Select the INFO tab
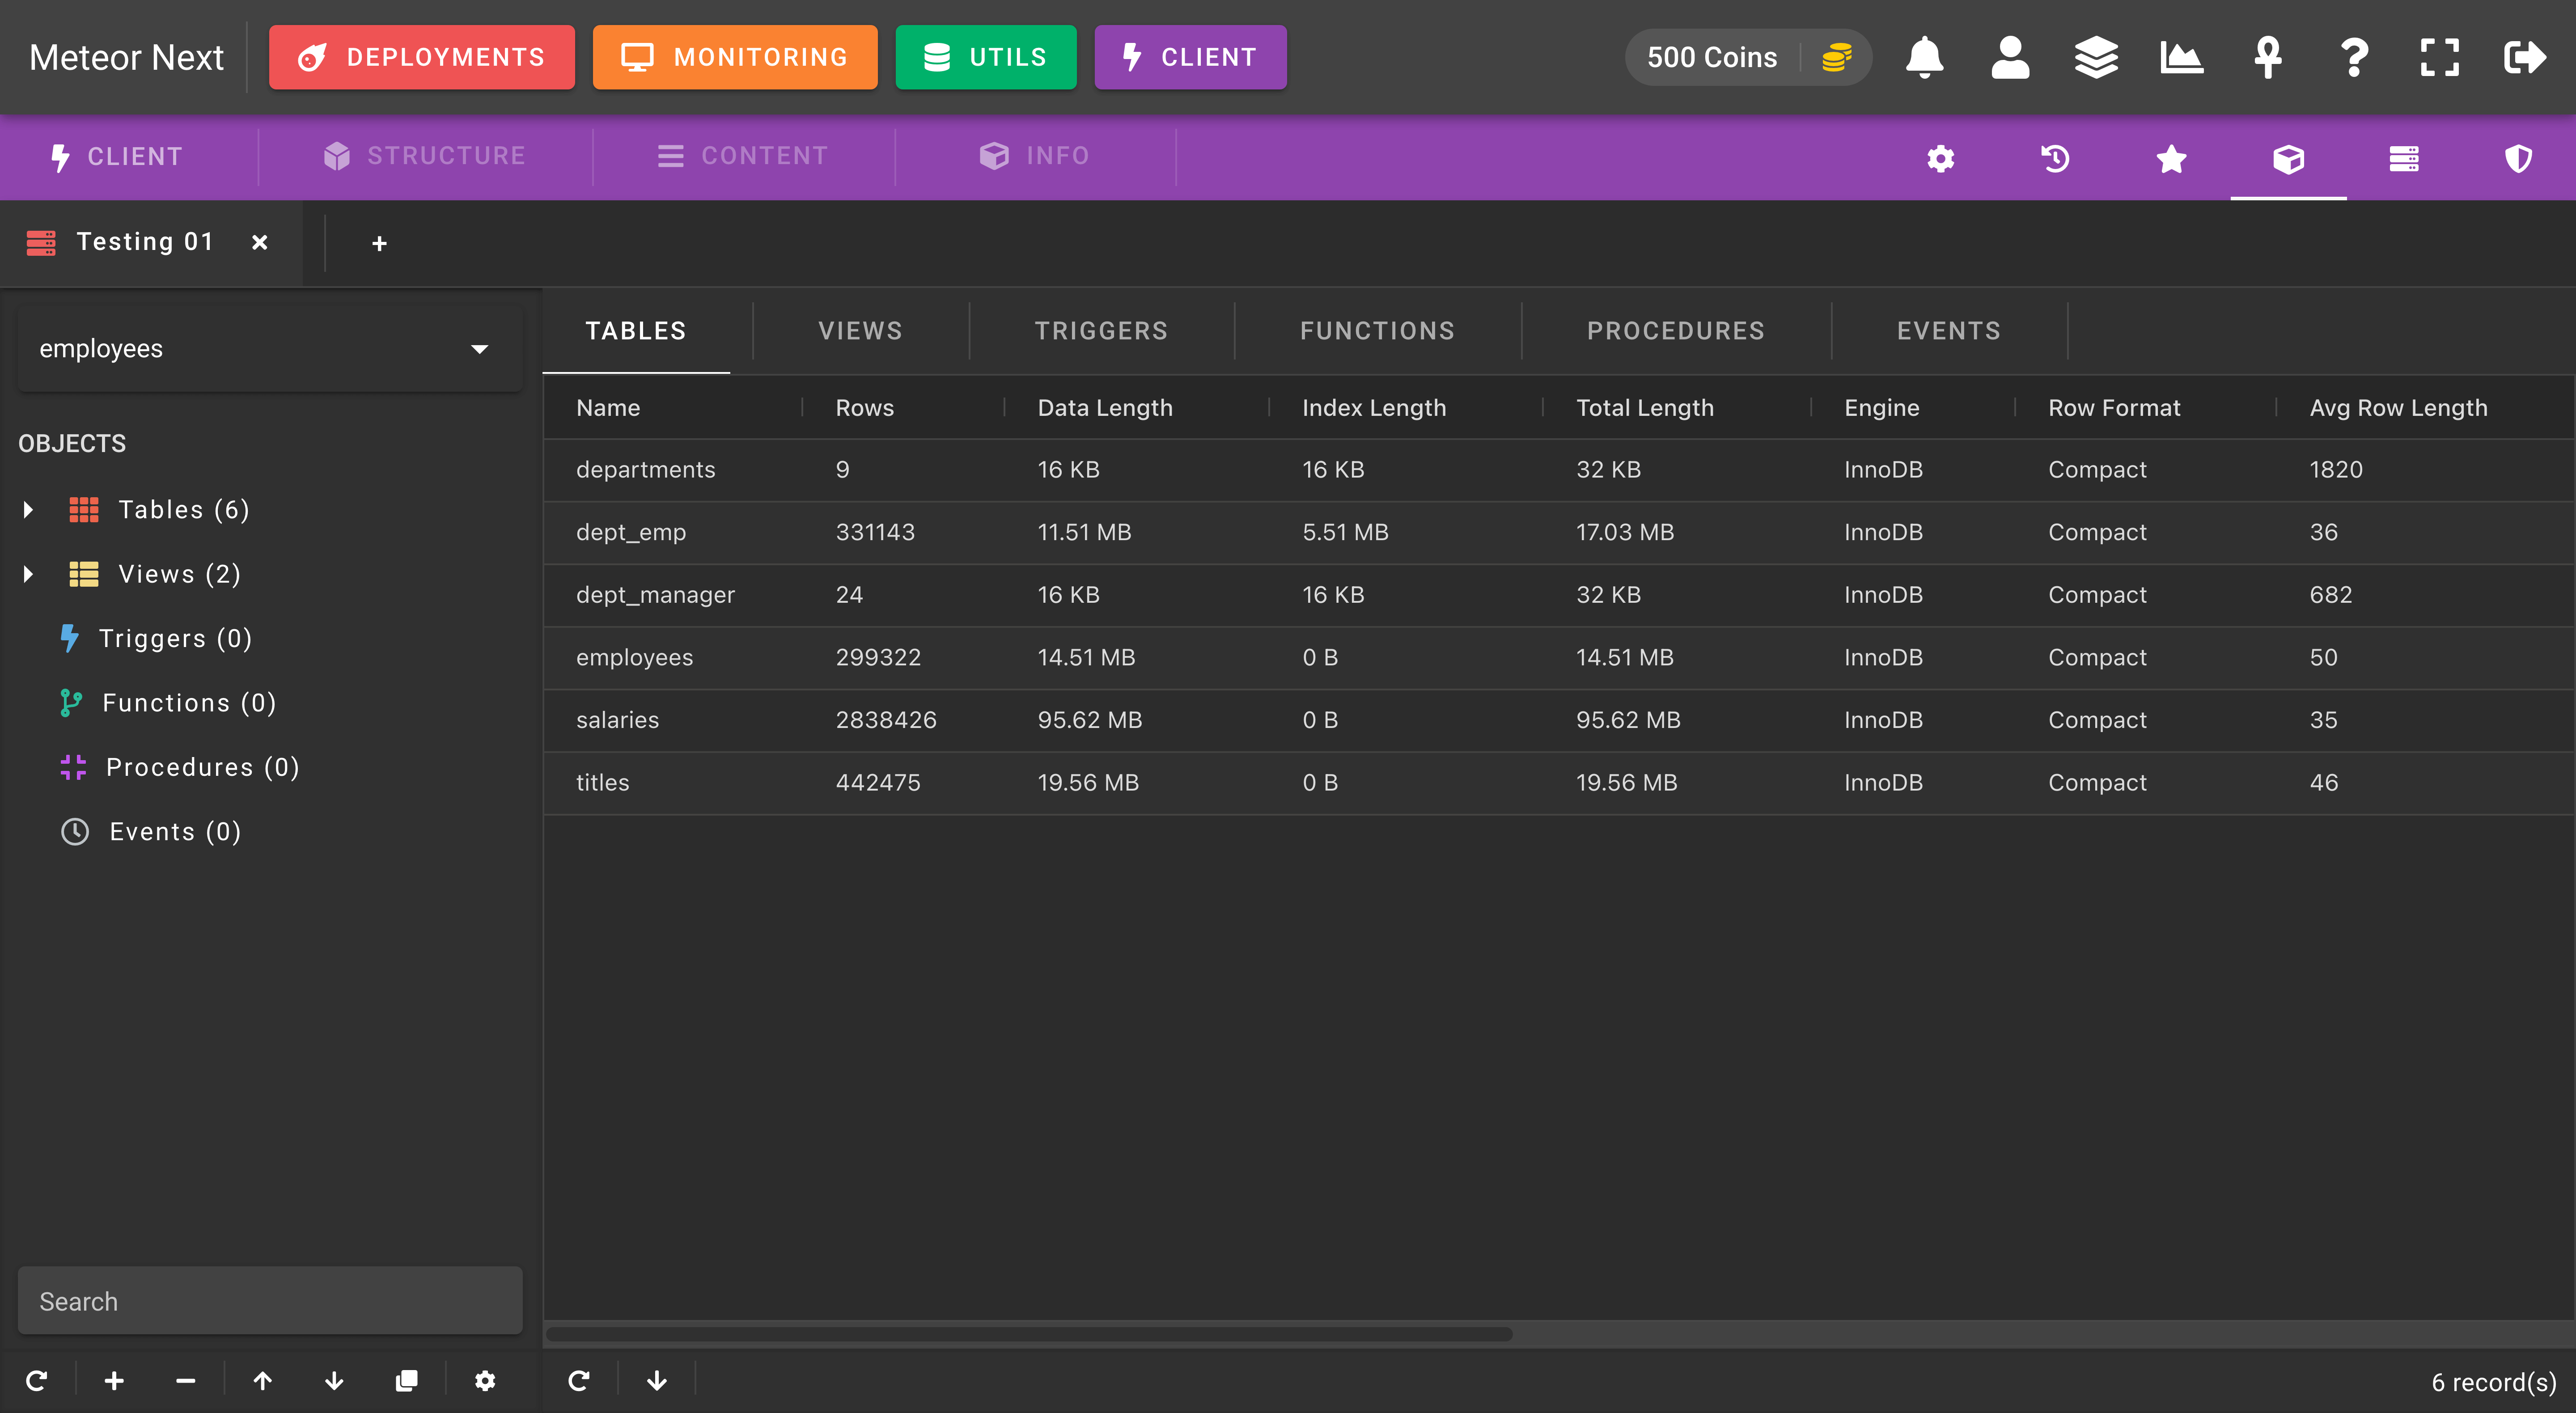 point(1035,157)
